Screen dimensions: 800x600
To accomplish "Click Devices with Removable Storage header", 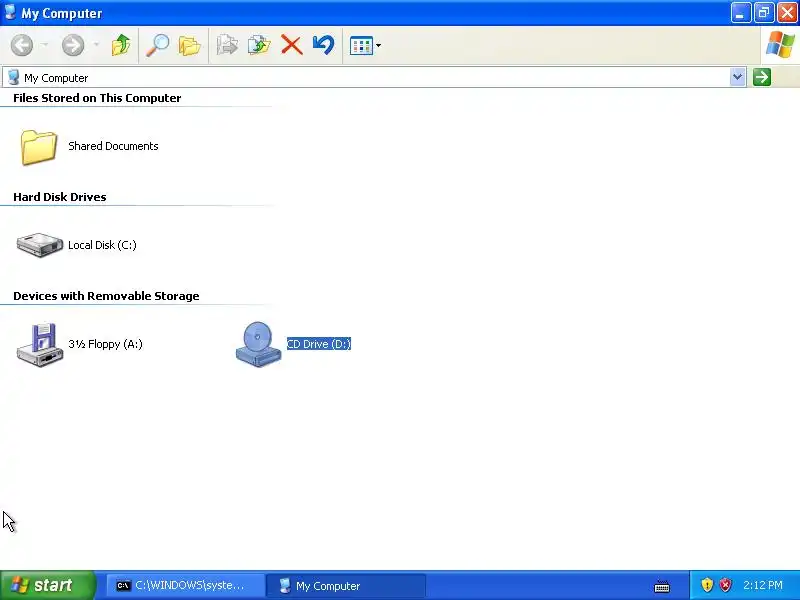I will click(x=106, y=296).
